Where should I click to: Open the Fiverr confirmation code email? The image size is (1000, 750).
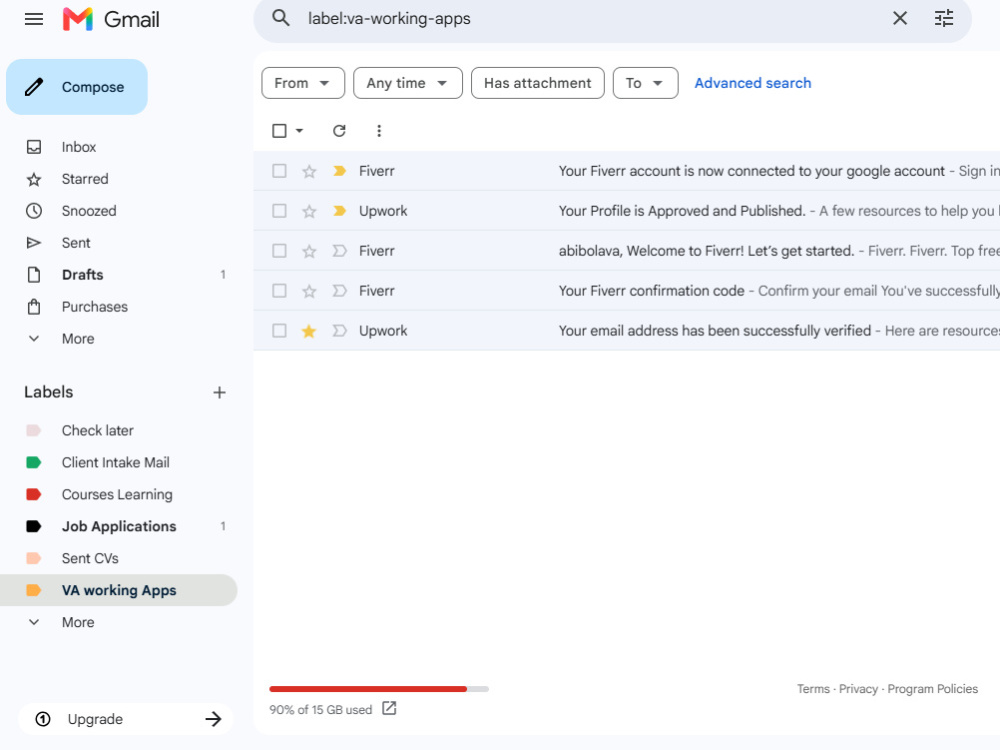[626, 291]
